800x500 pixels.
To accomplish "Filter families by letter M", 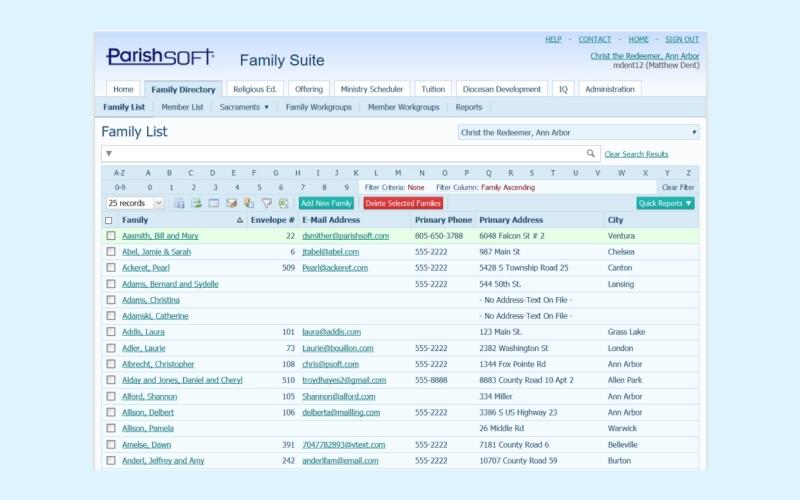I will (398, 172).
